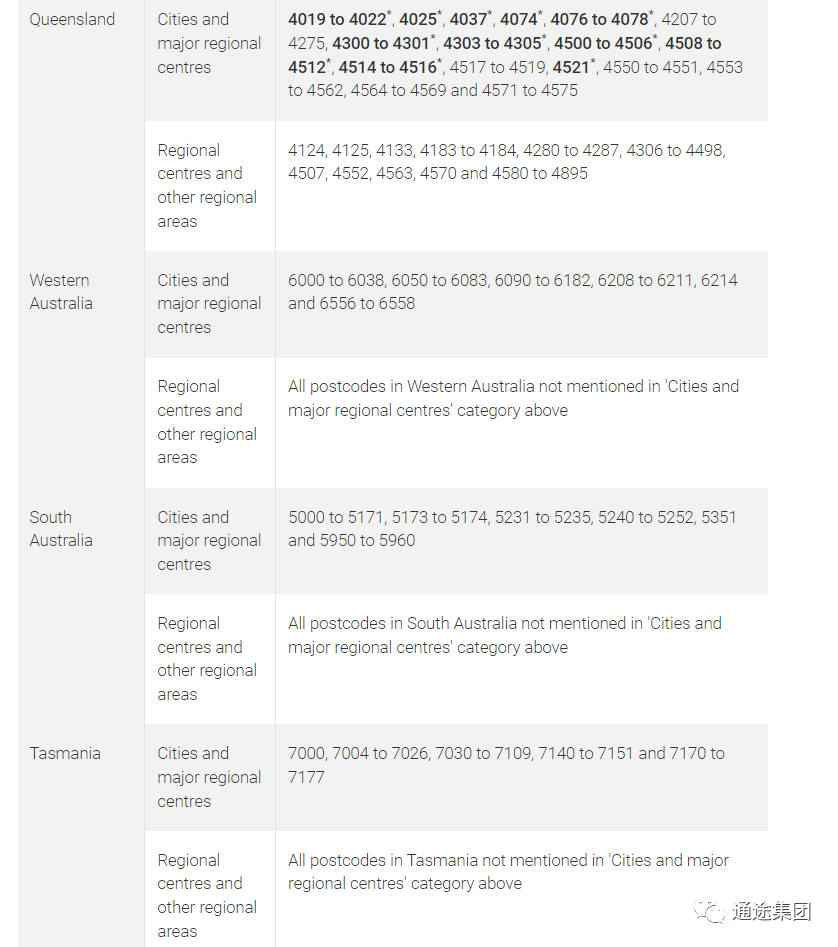Viewport: 838px width, 947px height.
Task: Click Western Australia's 'Cities and major regional centres' cell
Action: (x=210, y=304)
